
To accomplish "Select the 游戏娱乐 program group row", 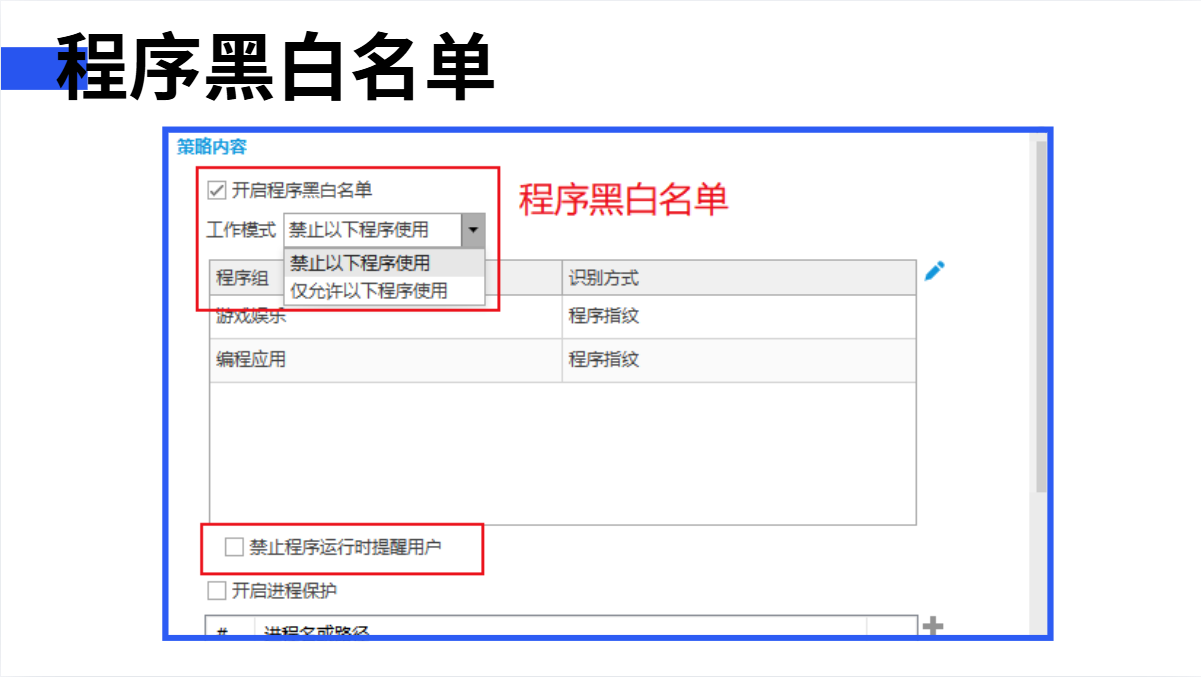I will [385, 318].
